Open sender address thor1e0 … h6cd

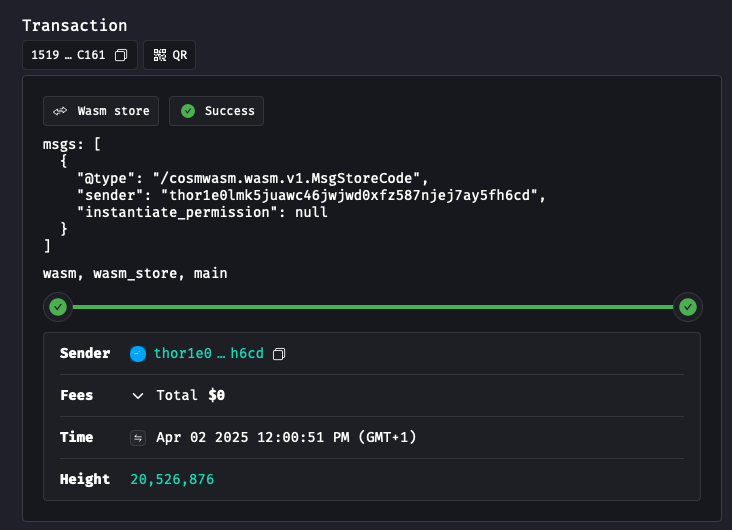pos(209,353)
